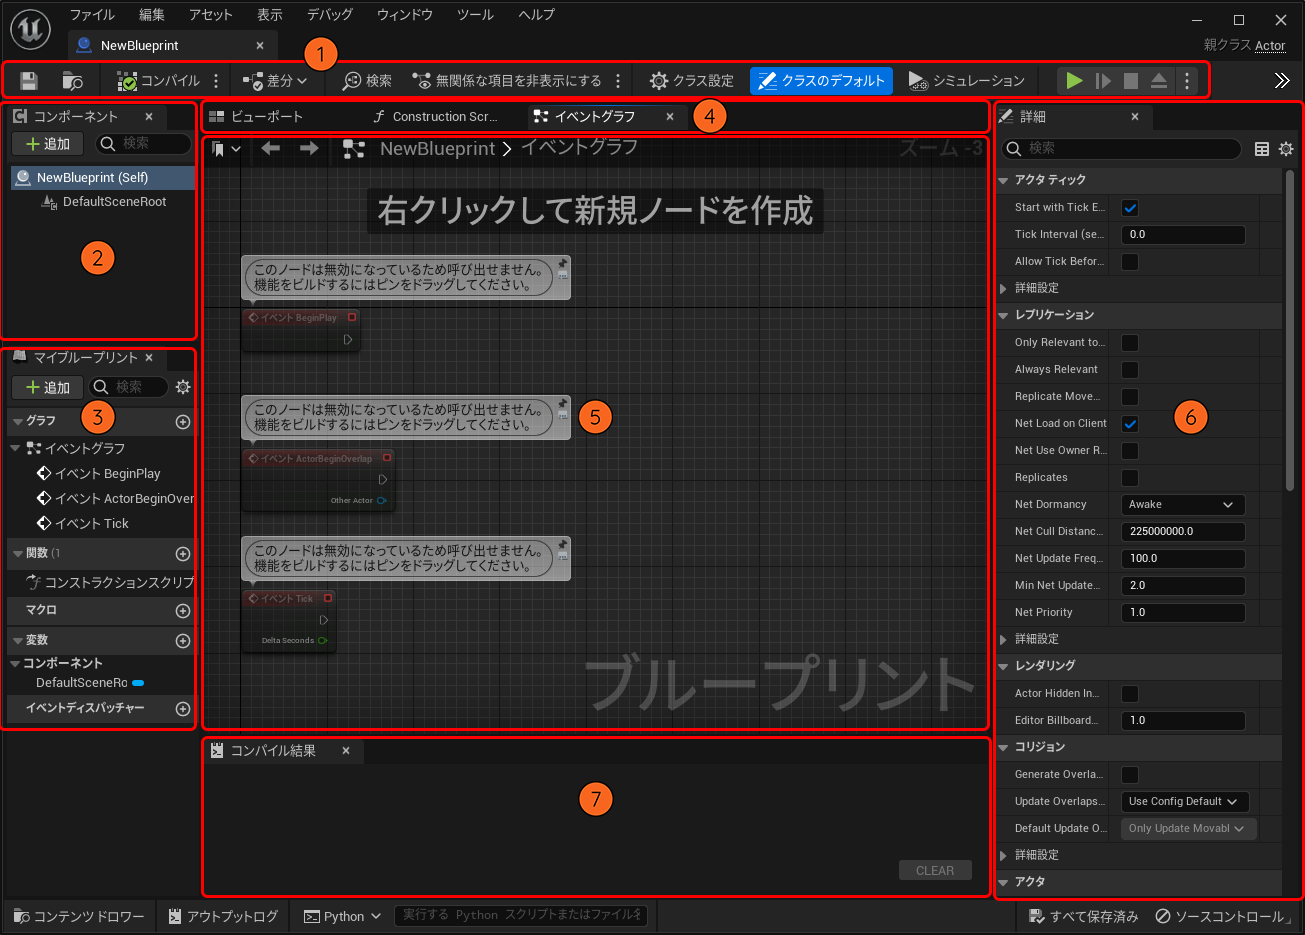This screenshot has height=935, width=1305.
Task: Click the 追加 button in Components panel
Action: pos(48,144)
